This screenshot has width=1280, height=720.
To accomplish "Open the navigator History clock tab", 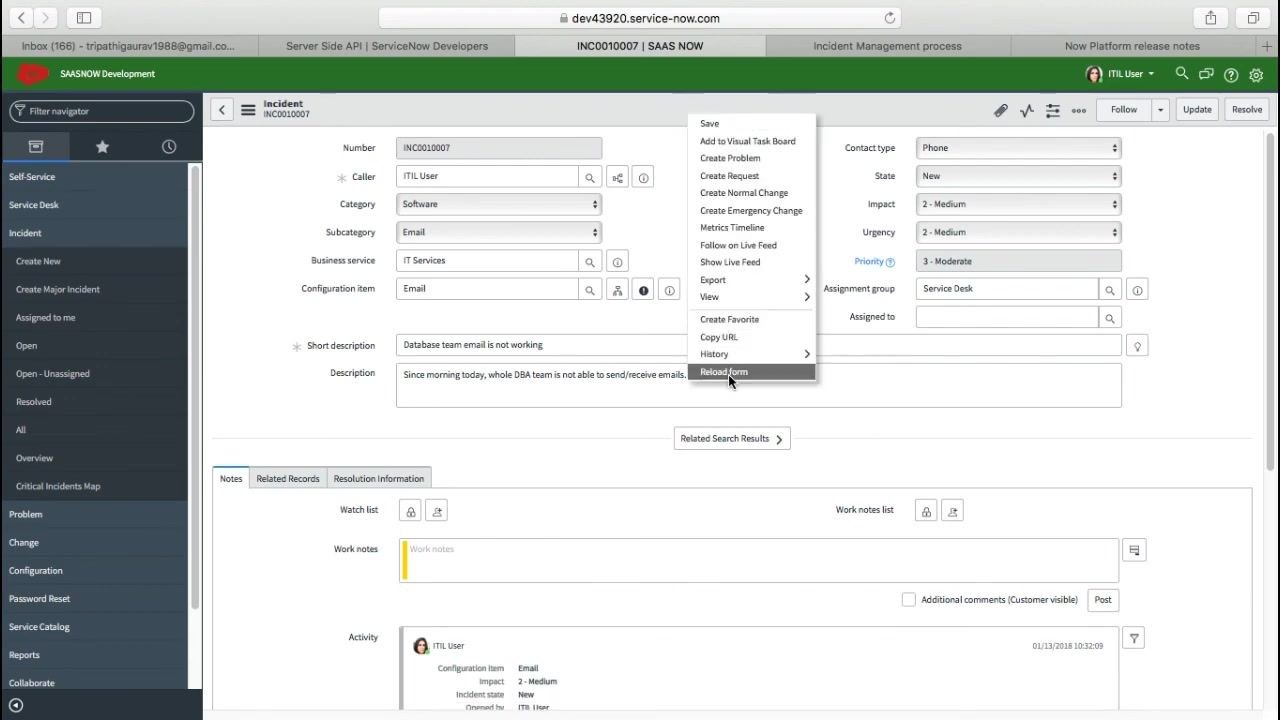I will (169, 146).
